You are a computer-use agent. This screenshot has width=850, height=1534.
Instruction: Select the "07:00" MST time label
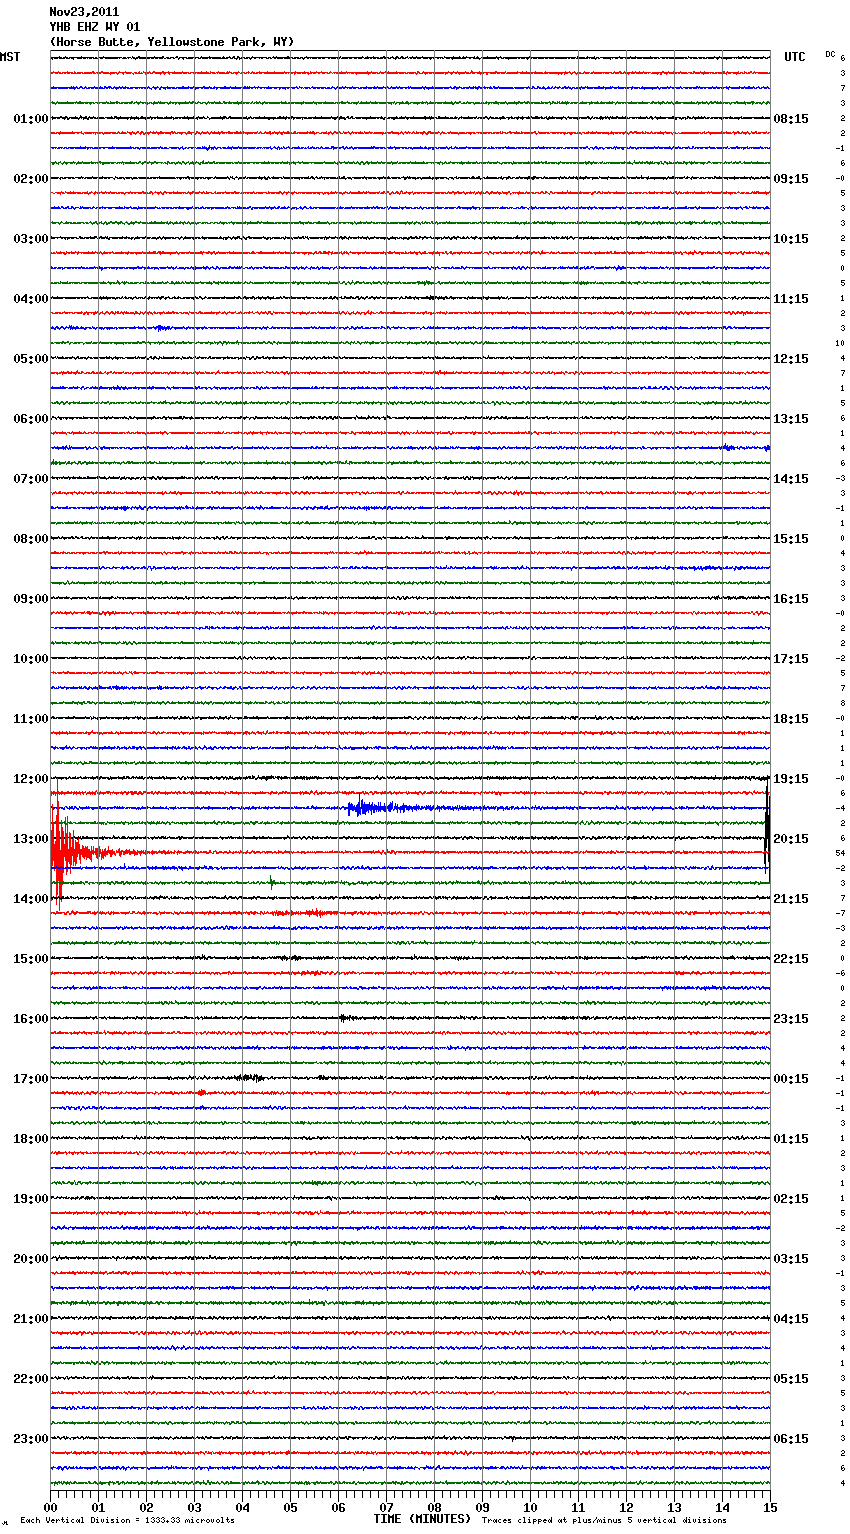click(x=31, y=479)
